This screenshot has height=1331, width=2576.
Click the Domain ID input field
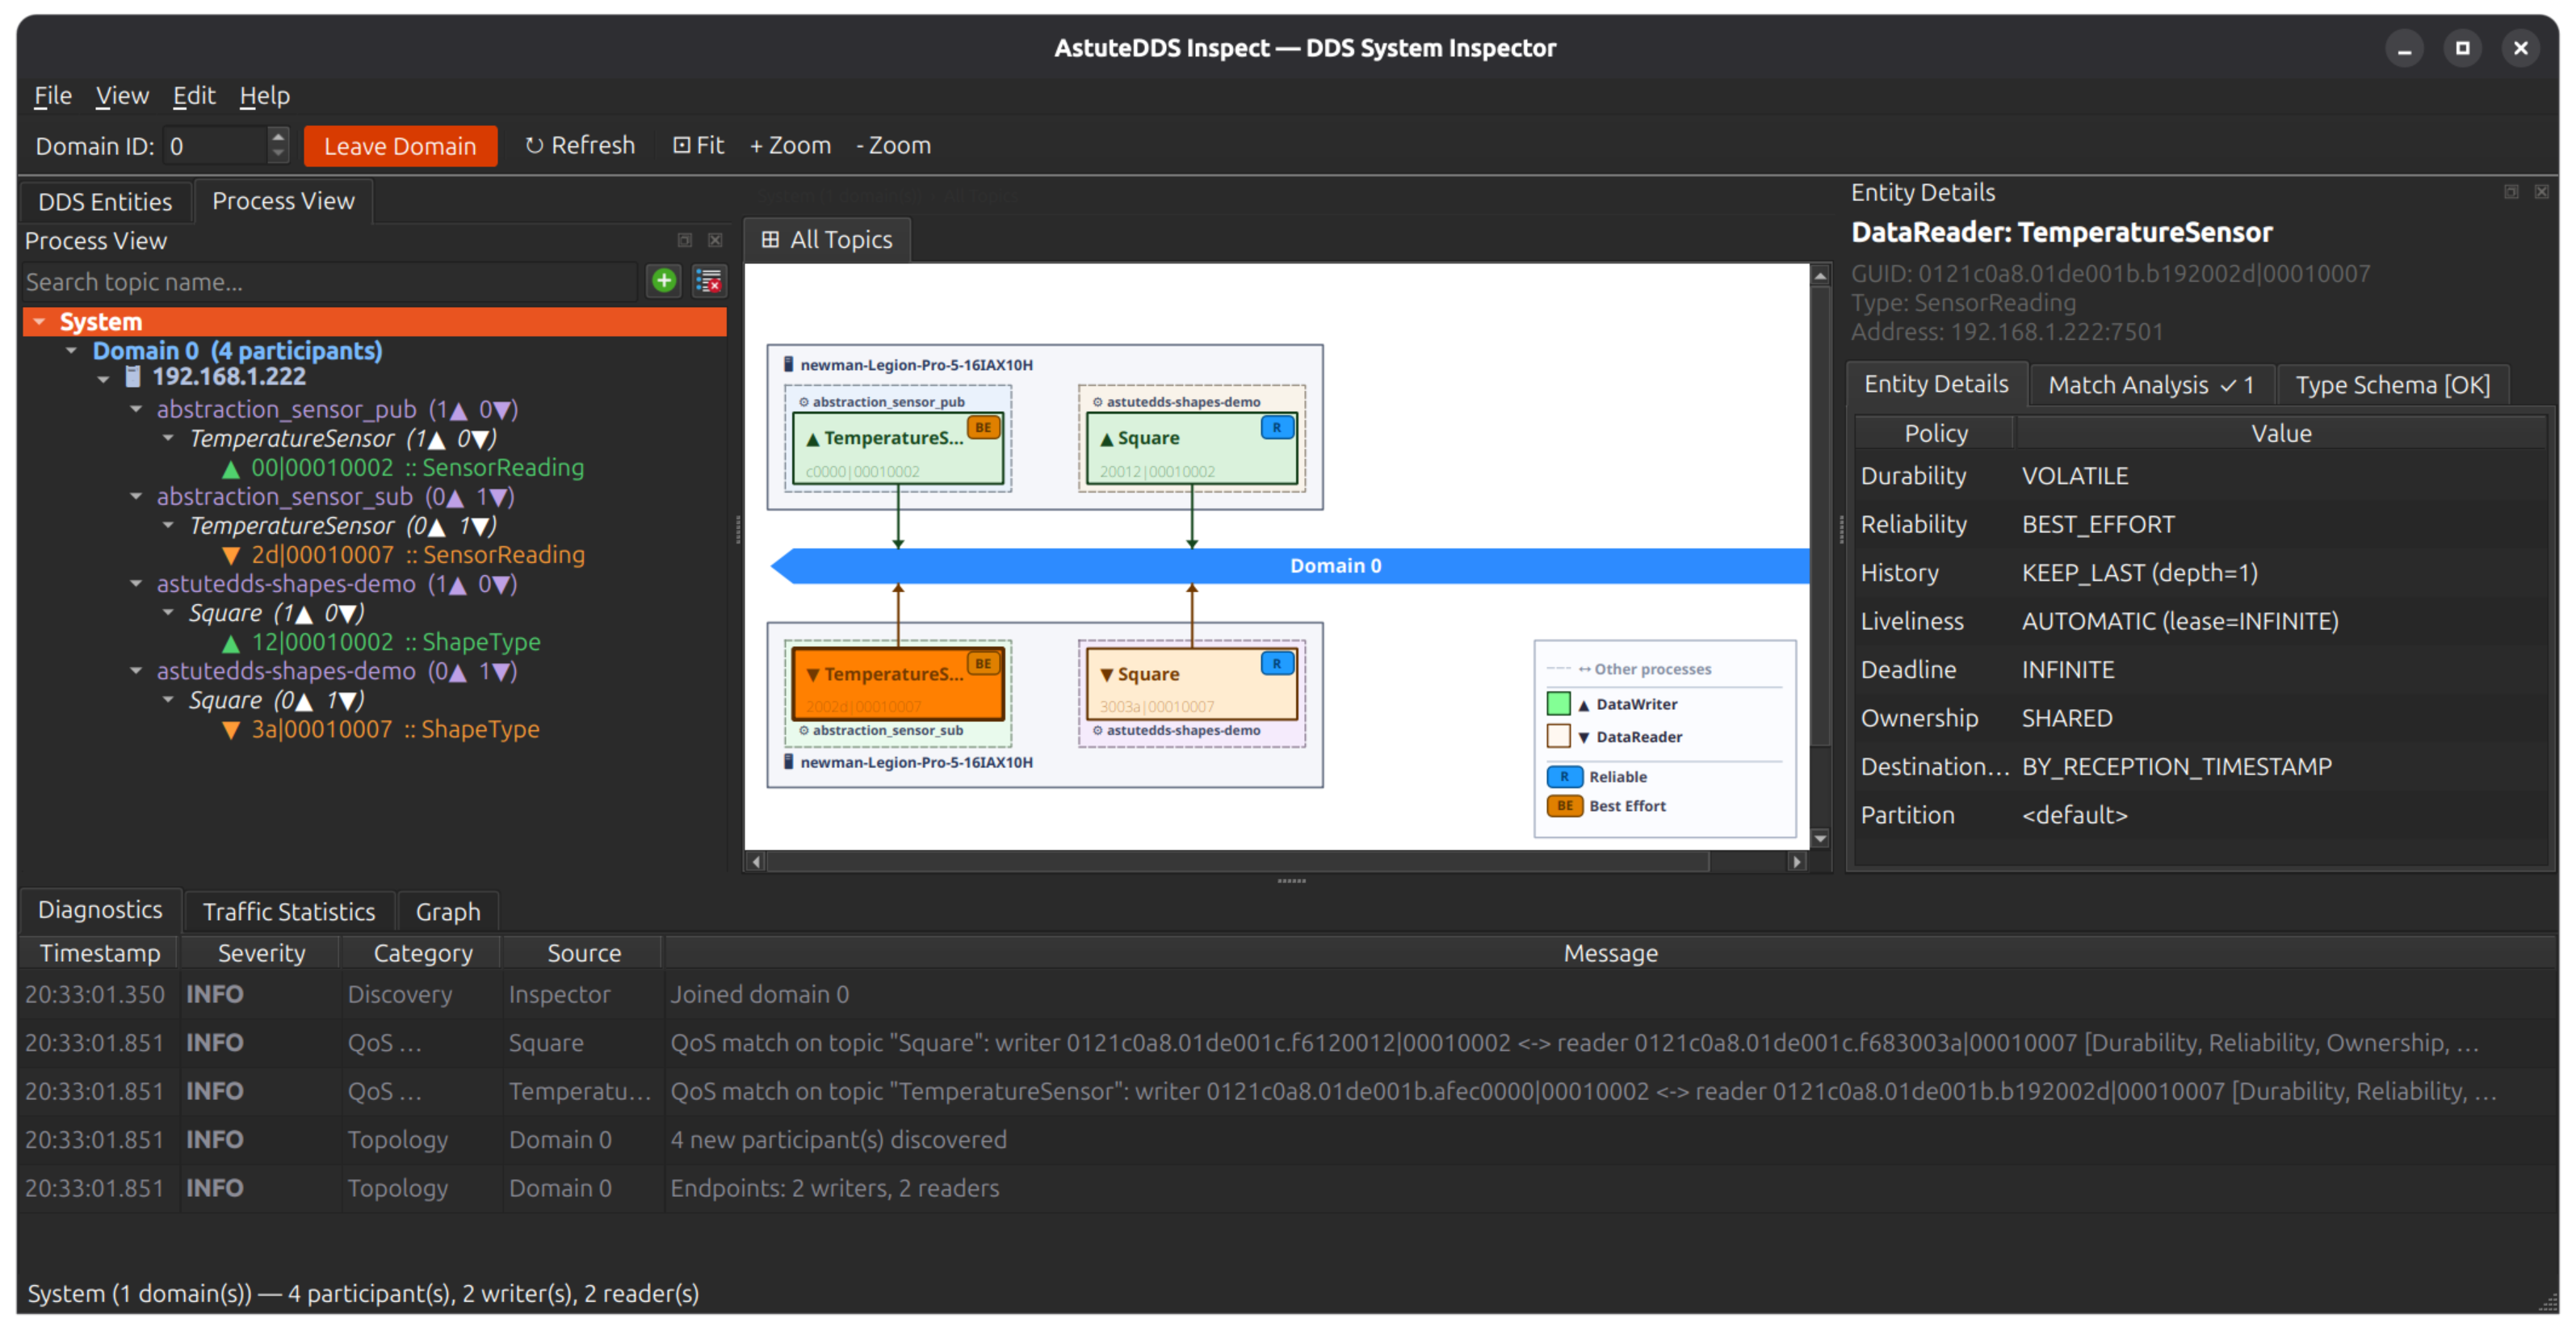pos(216,146)
